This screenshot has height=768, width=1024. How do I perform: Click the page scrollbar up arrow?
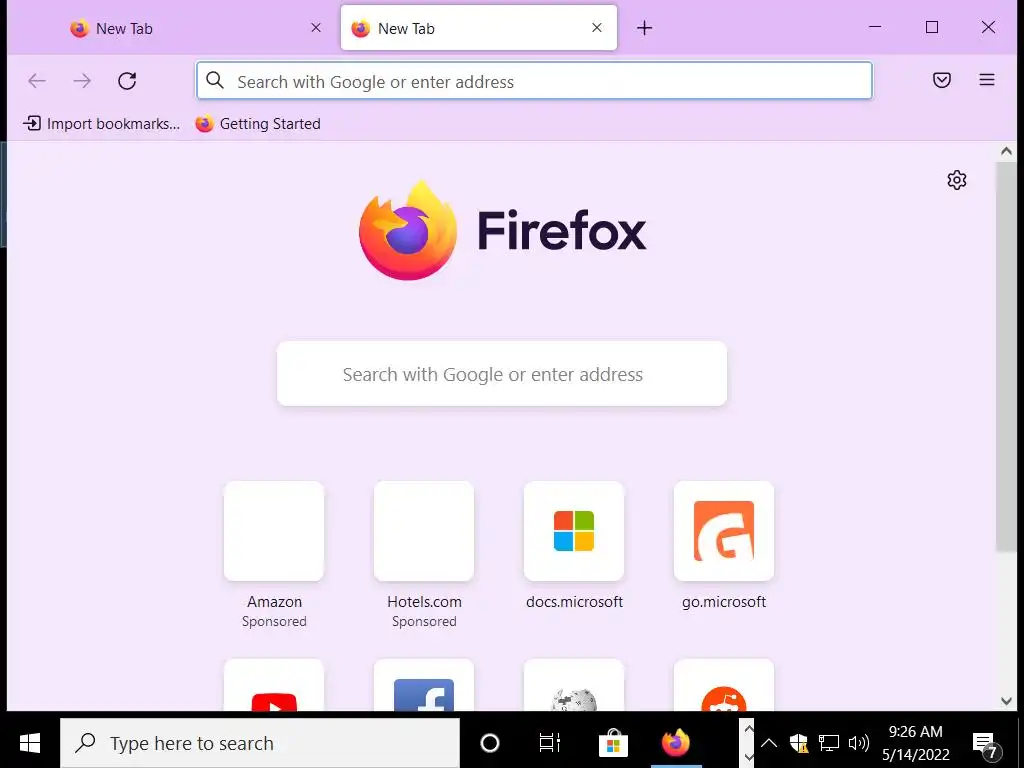click(x=1006, y=151)
